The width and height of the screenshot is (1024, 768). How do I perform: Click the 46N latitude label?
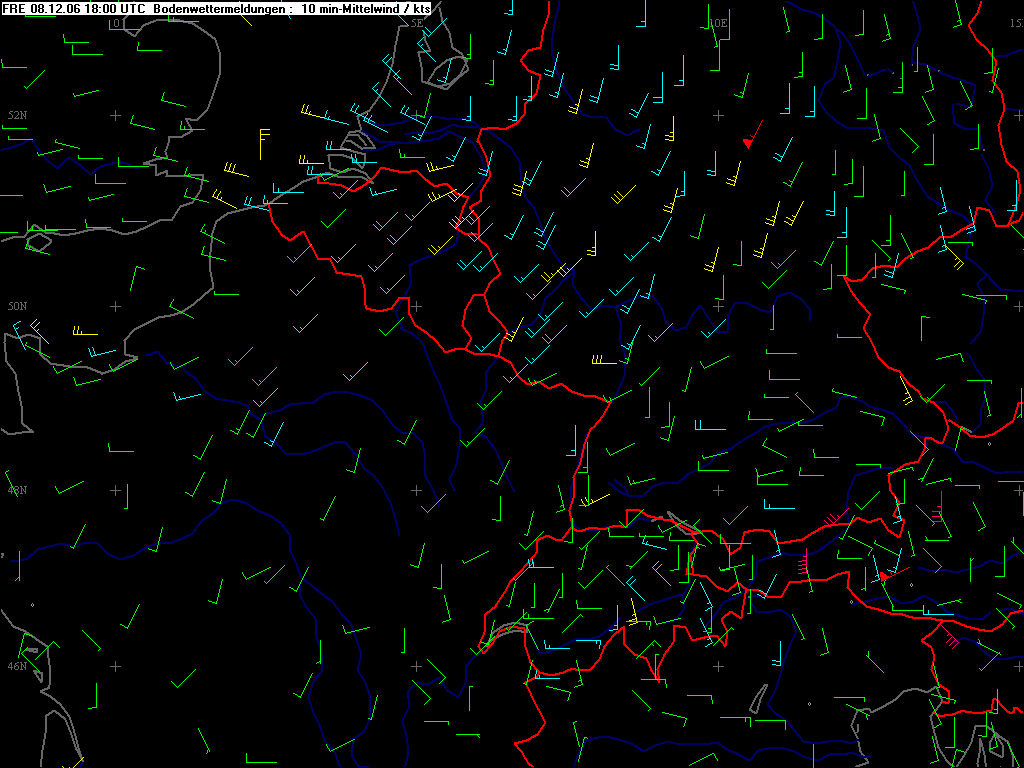(17, 666)
